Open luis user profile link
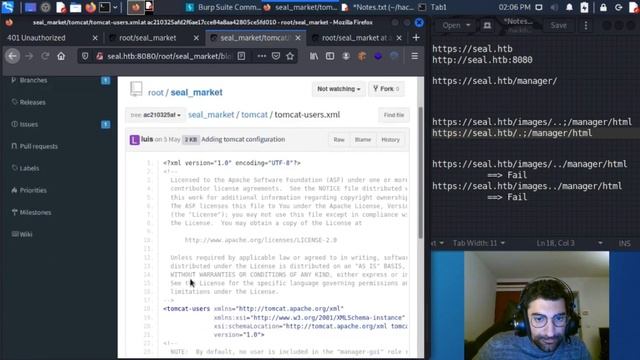Image resolution: width=640 pixels, height=360 pixels. pyautogui.click(x=147, y=139)
